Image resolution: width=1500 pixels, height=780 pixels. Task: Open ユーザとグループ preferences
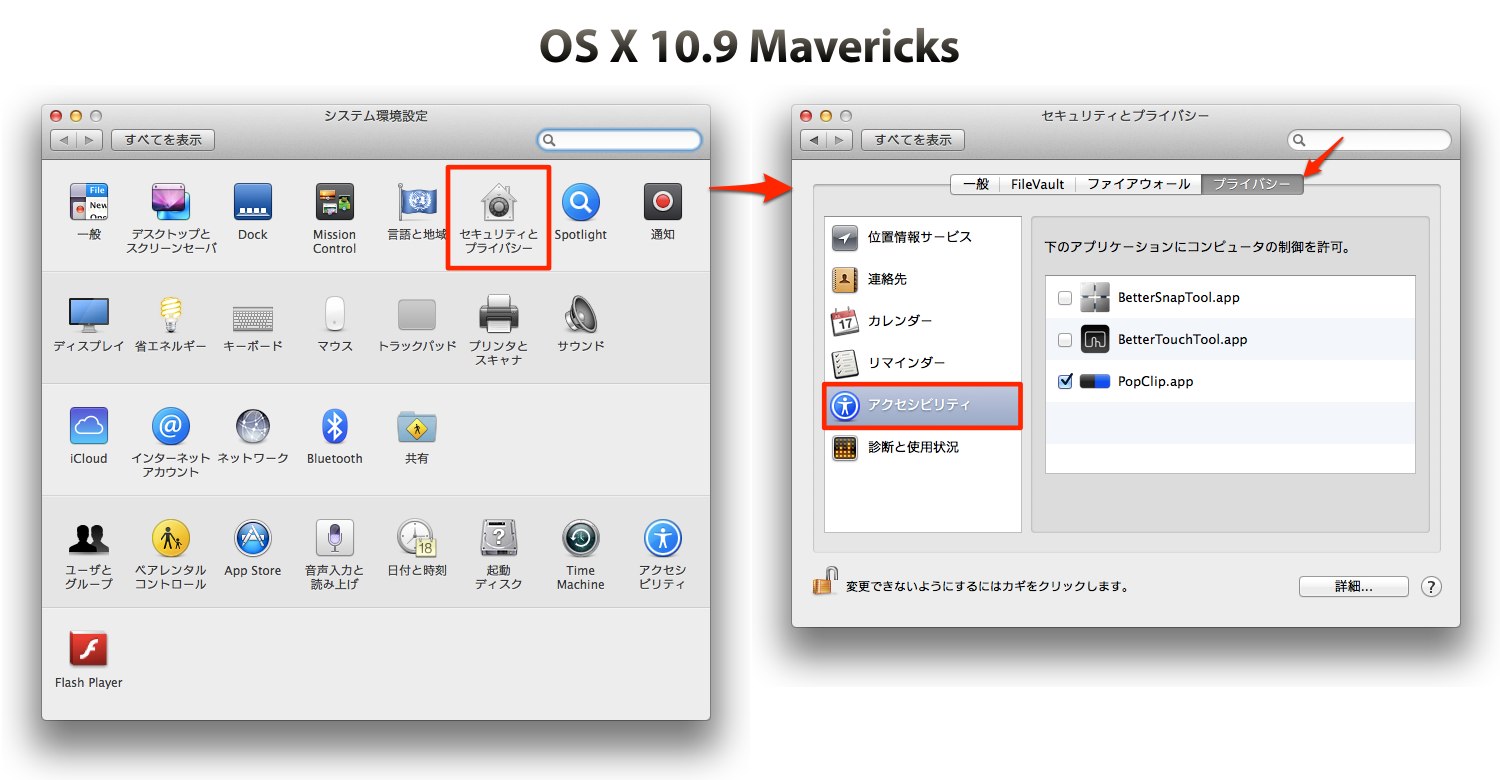[x=89, y=539]
